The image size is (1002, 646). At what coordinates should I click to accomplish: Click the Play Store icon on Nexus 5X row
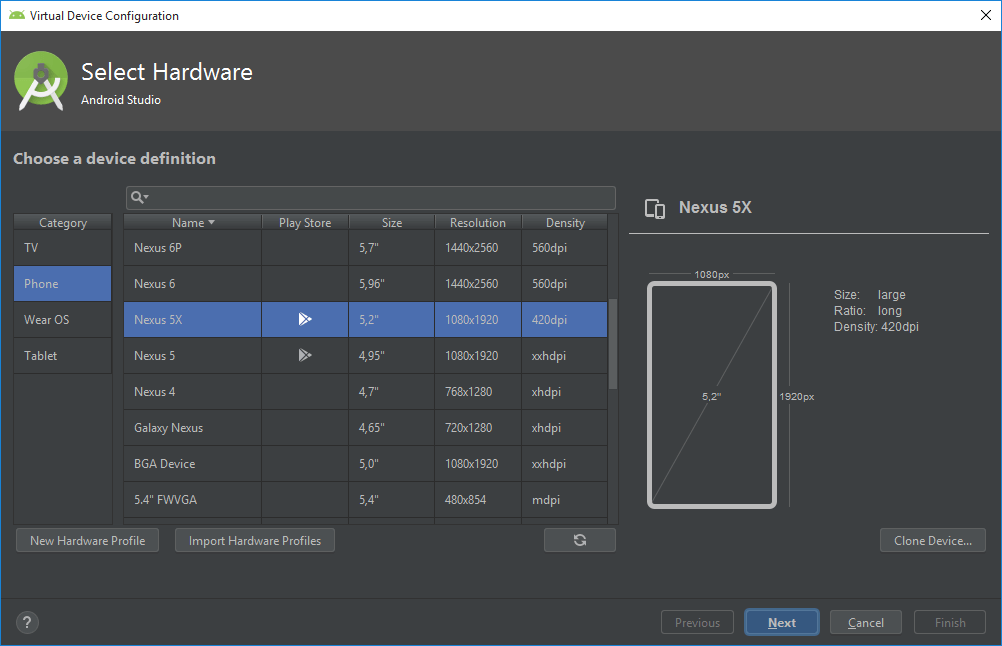(x=304, y=319)
